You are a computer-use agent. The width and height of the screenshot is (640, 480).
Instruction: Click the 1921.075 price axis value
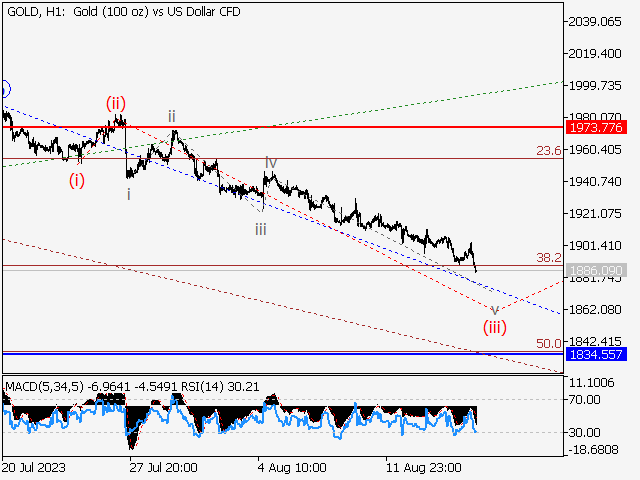point(595,214)
